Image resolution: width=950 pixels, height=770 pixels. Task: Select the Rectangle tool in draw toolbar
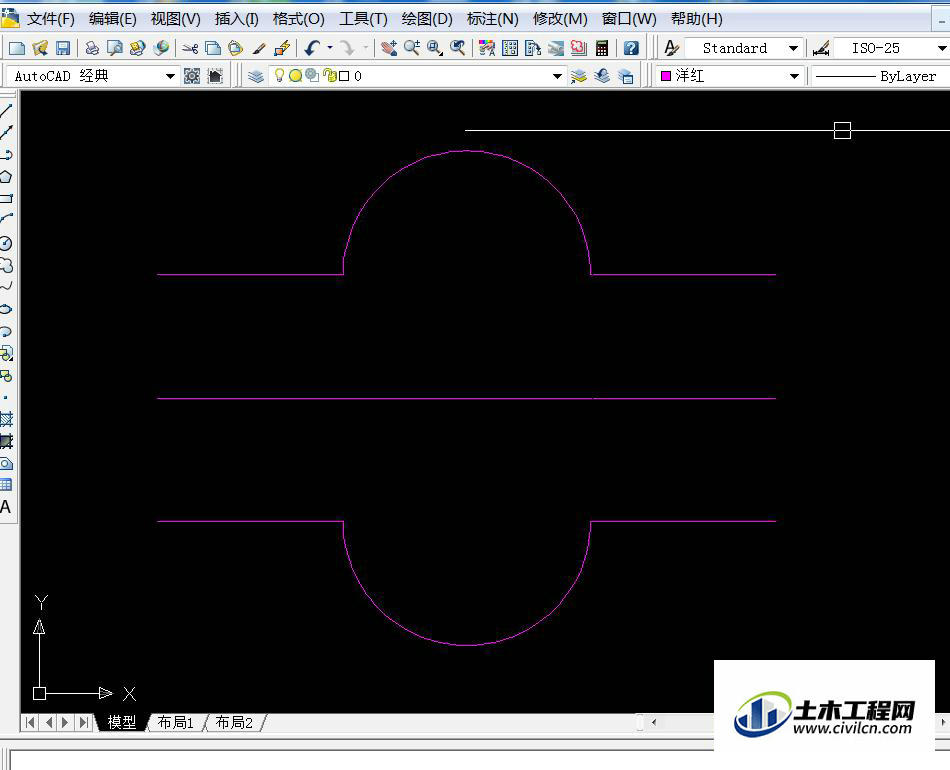click(x=6, y=199)
